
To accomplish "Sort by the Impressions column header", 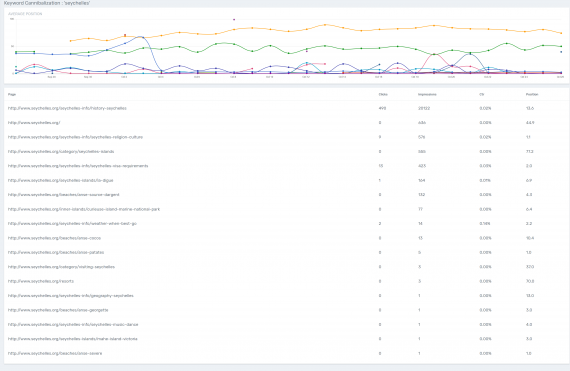I will [427, 94].
